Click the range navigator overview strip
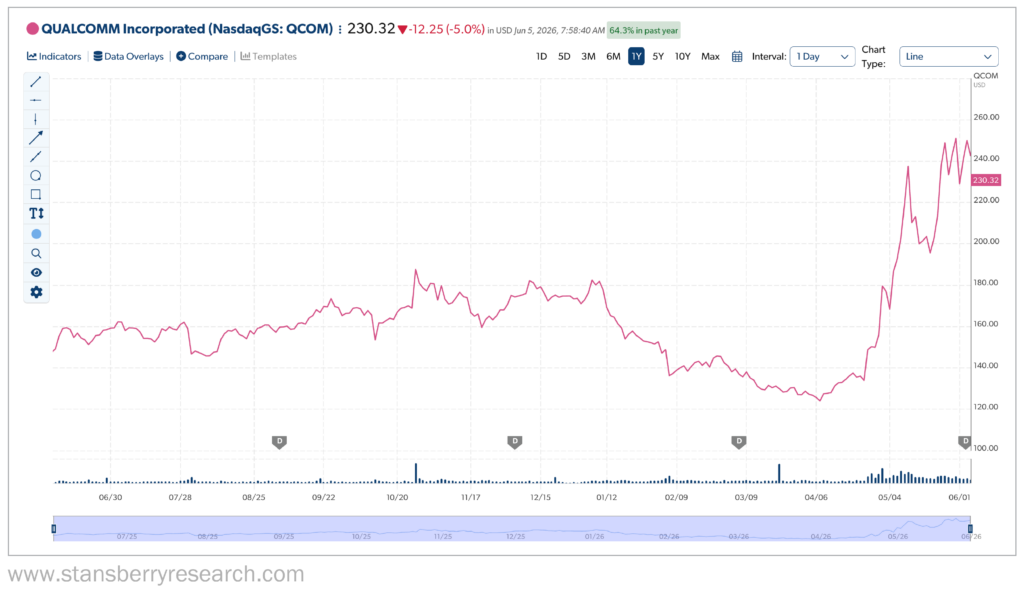This screenshot has height=596, width=1024. (512, 528)
